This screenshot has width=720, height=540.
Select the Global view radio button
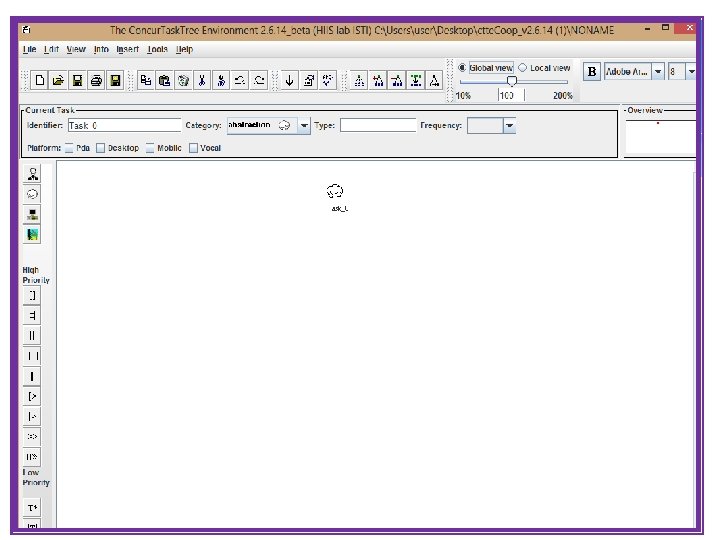click(462, 68)
